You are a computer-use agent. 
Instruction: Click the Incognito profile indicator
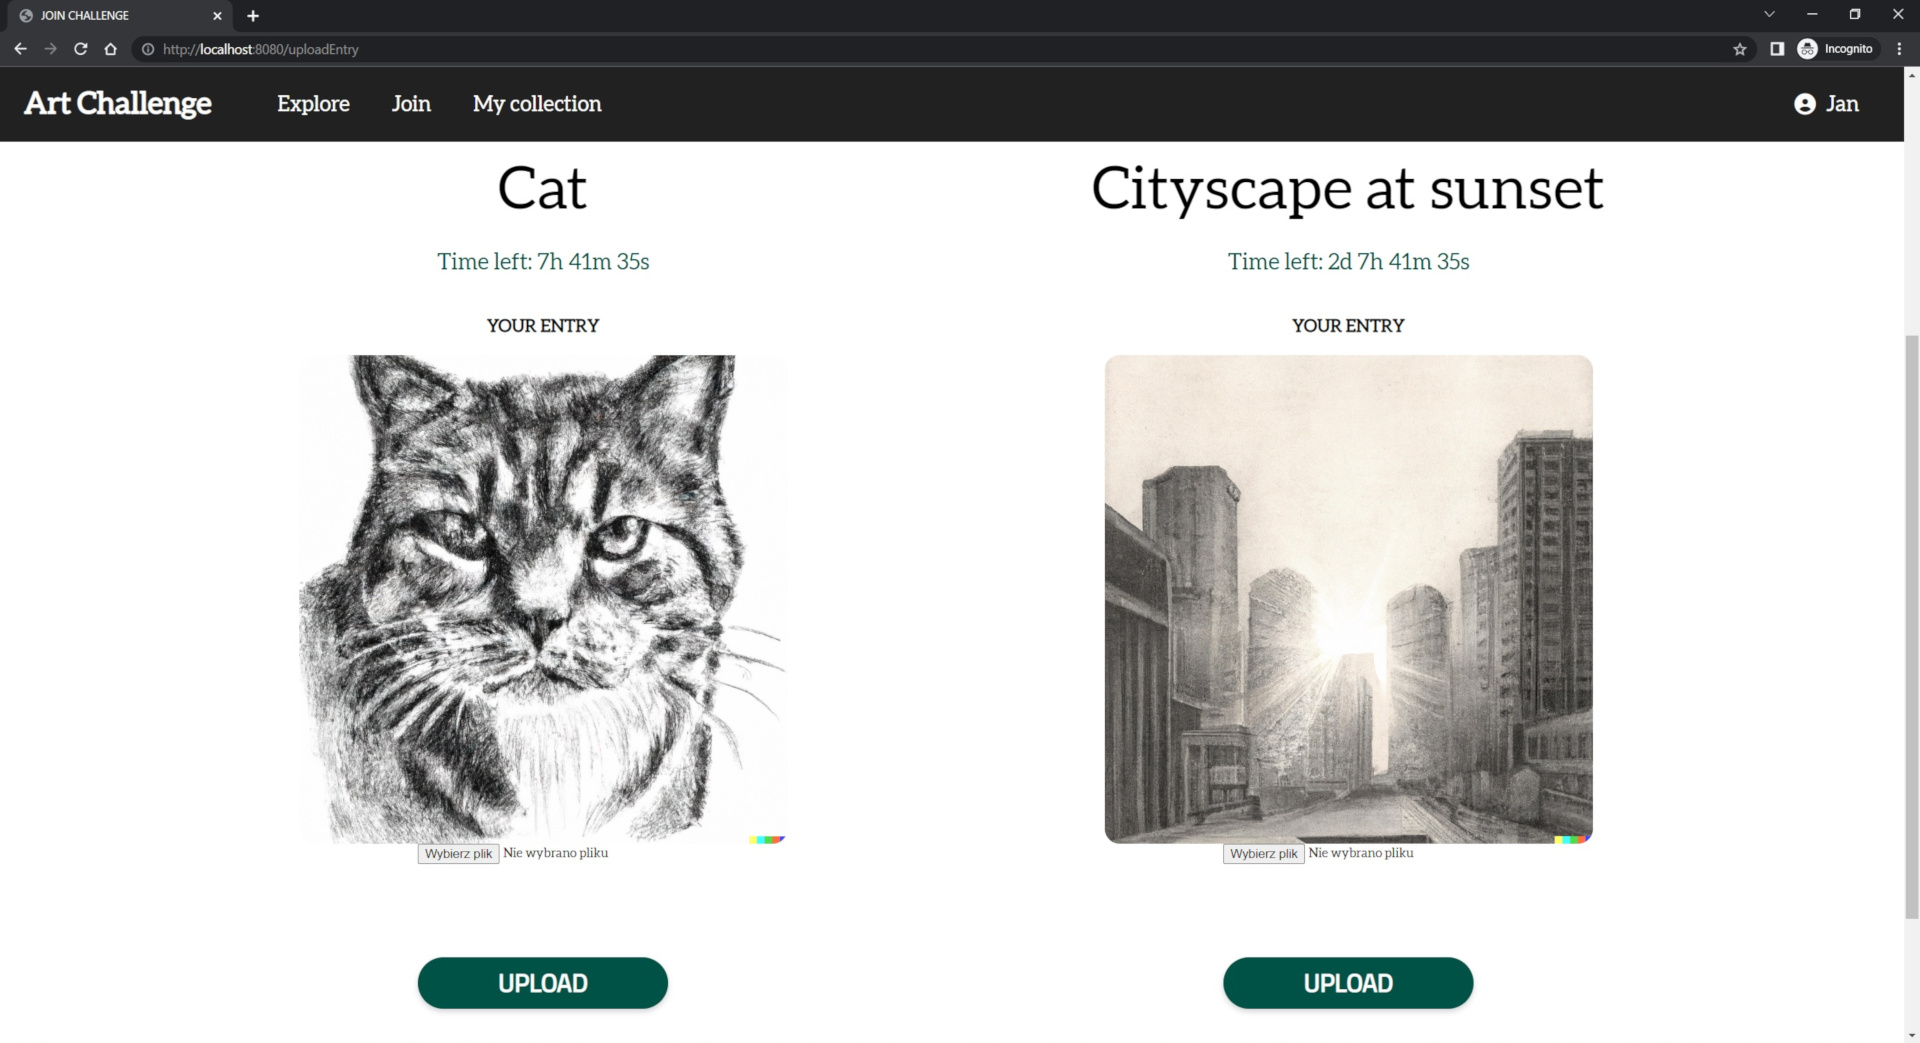(x=1836, y=49)
